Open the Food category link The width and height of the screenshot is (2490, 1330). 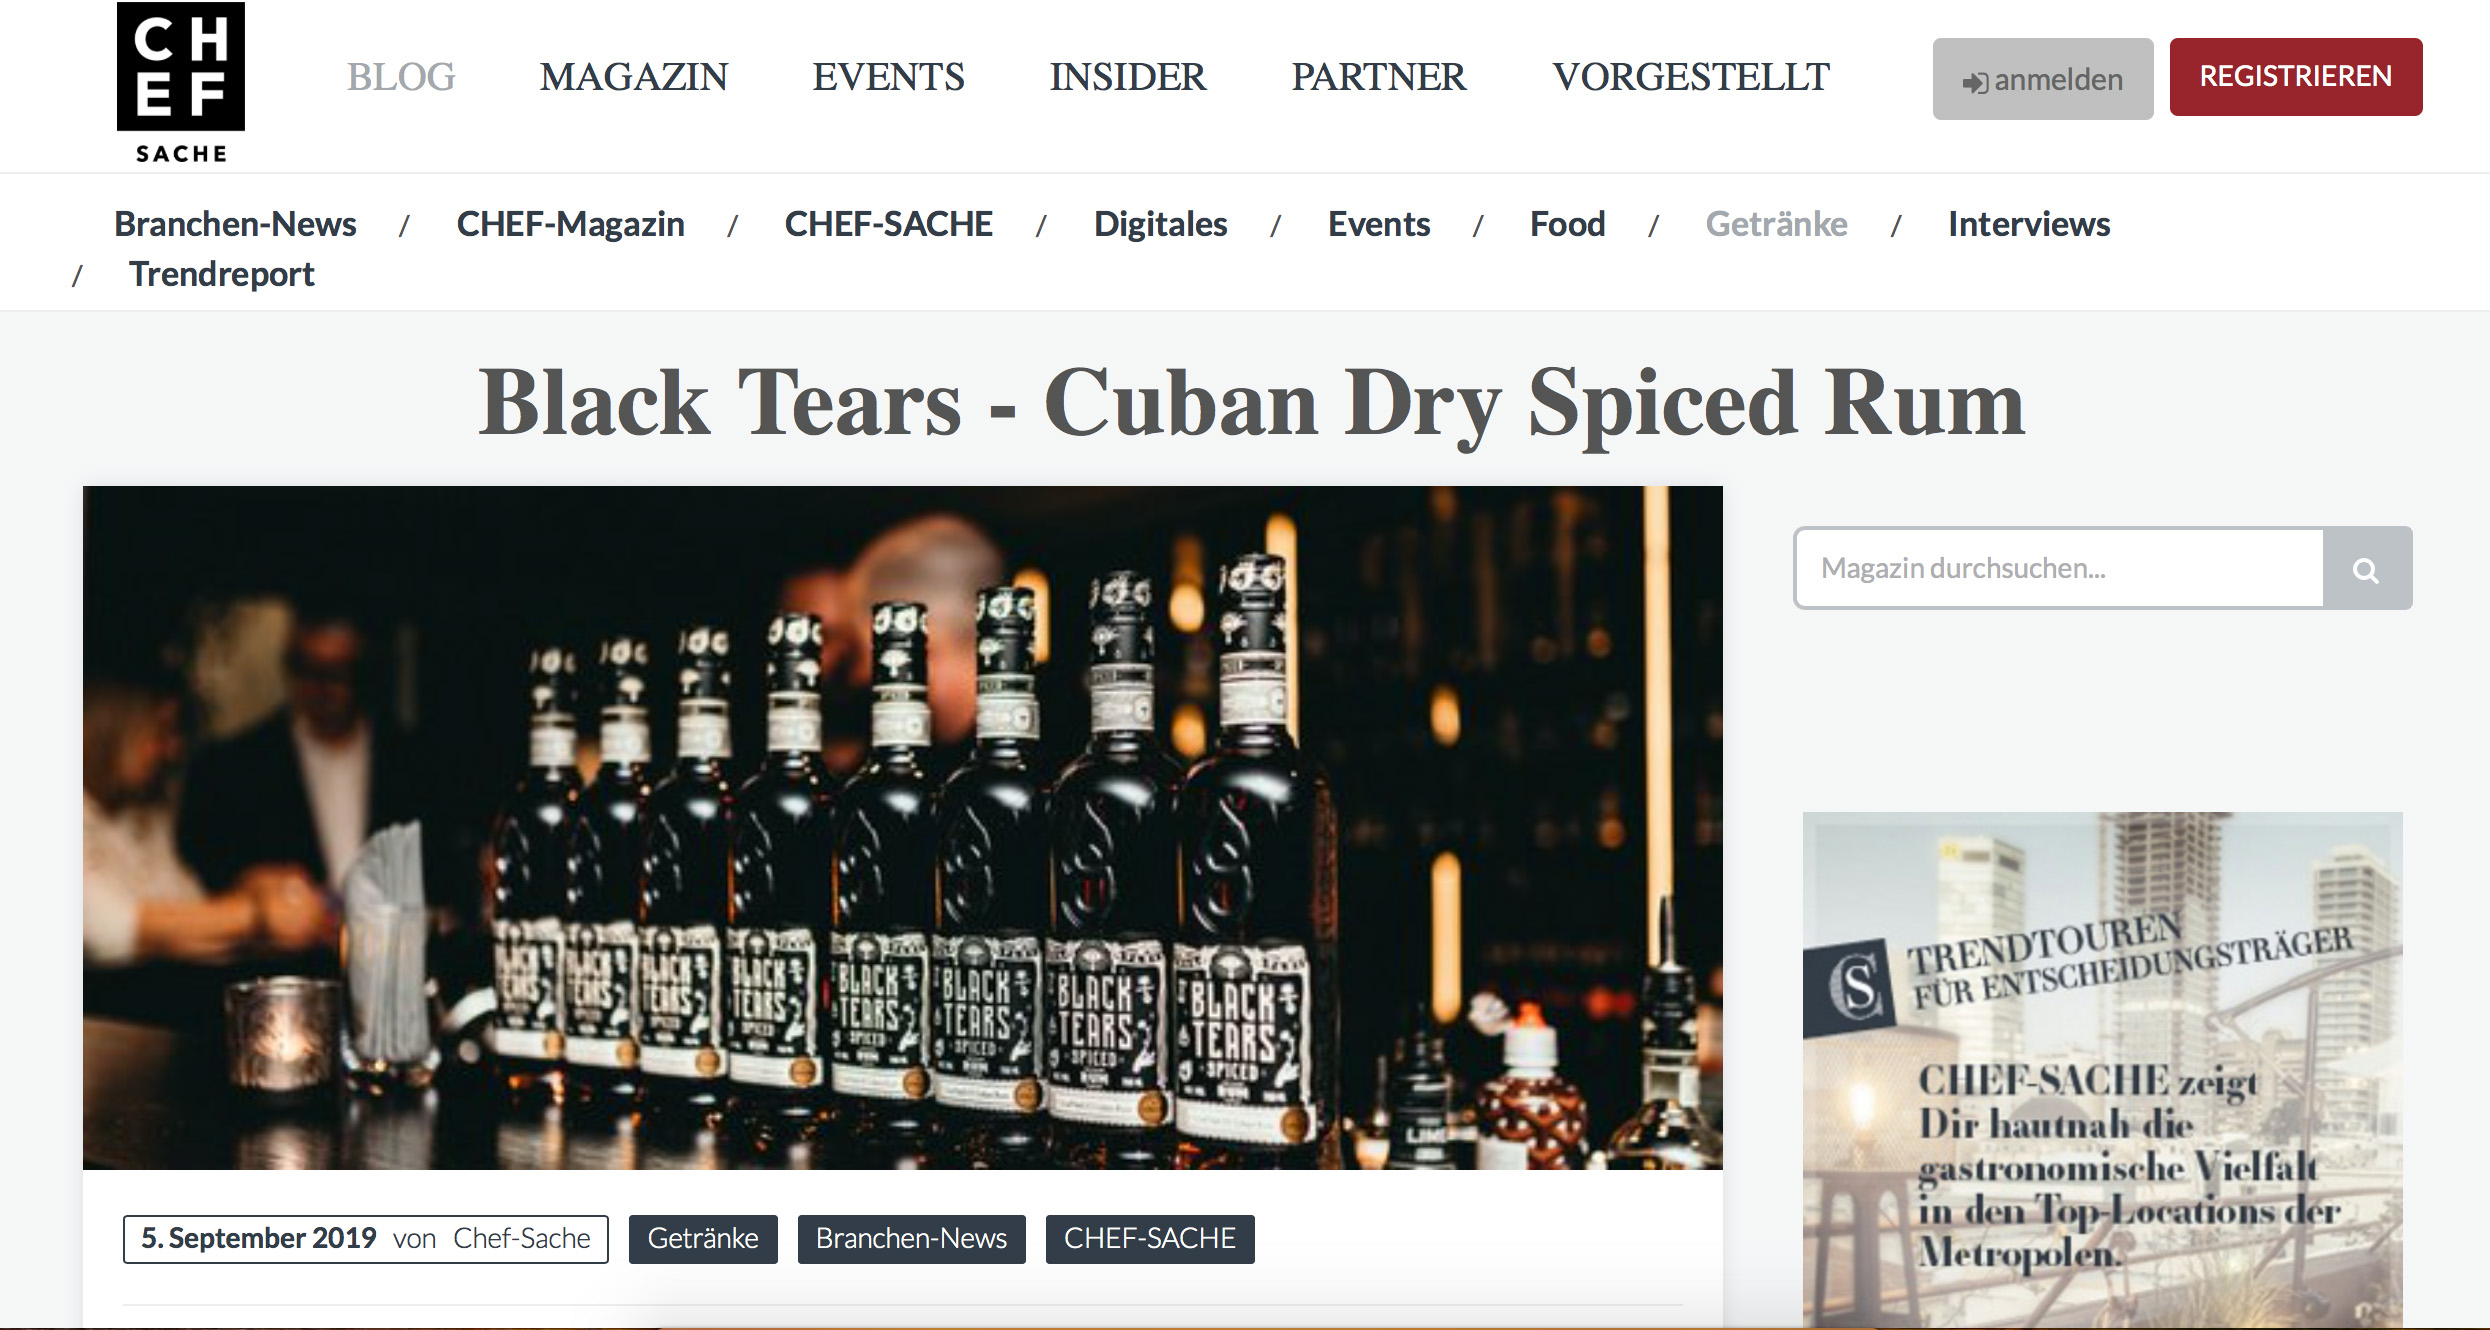tap(1567, 224)
